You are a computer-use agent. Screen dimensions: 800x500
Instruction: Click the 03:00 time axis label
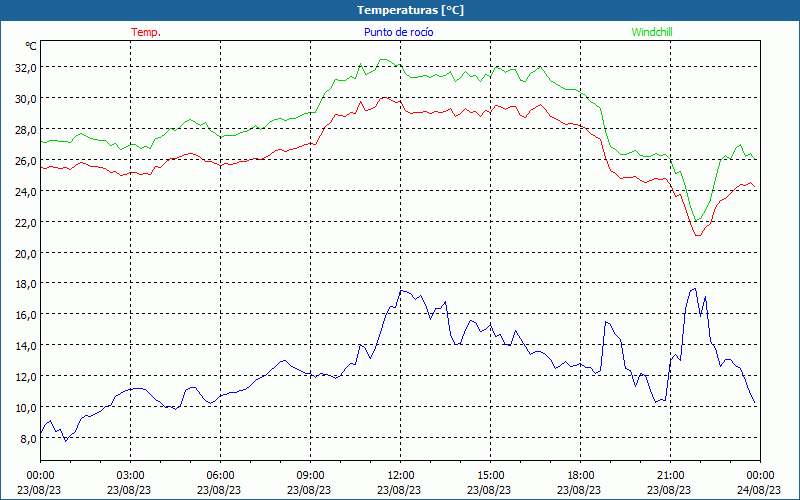click(x=131, y=476)
